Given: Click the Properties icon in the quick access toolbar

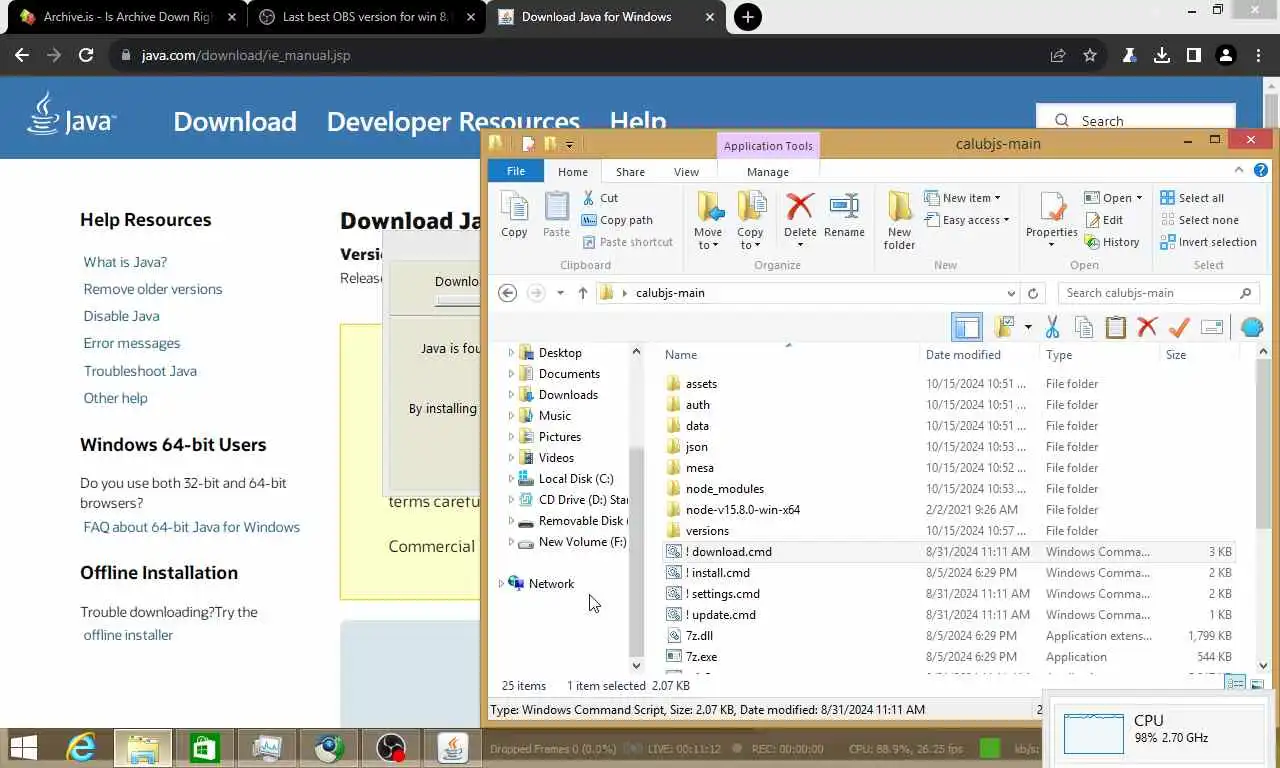Looking at the screenshot, I should click(x=528, y=144).
